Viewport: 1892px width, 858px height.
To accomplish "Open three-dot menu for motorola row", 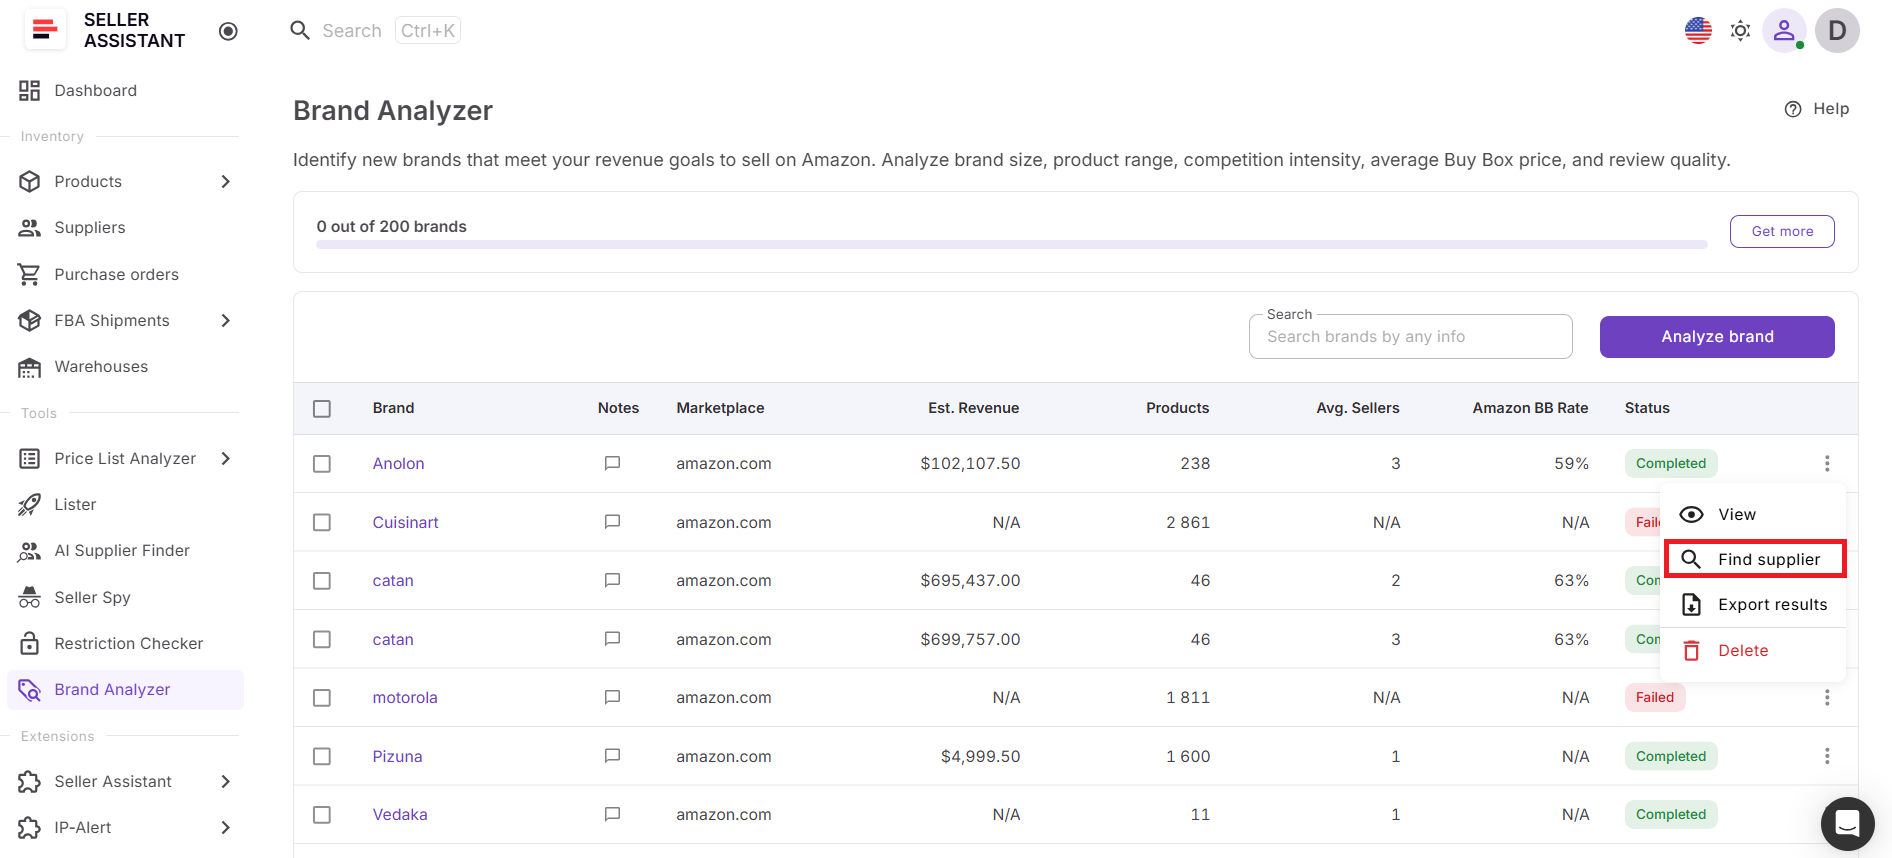I will 1826,697.
